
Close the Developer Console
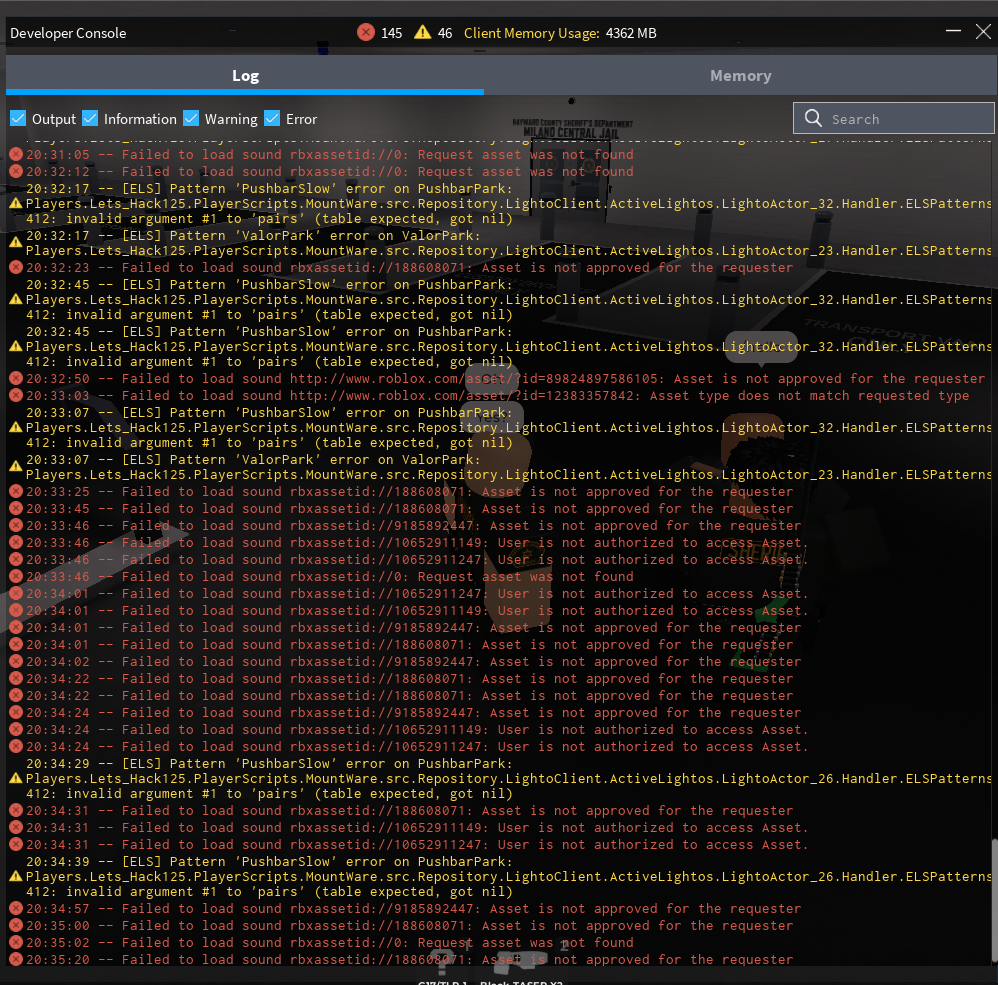tap(982, 32)
